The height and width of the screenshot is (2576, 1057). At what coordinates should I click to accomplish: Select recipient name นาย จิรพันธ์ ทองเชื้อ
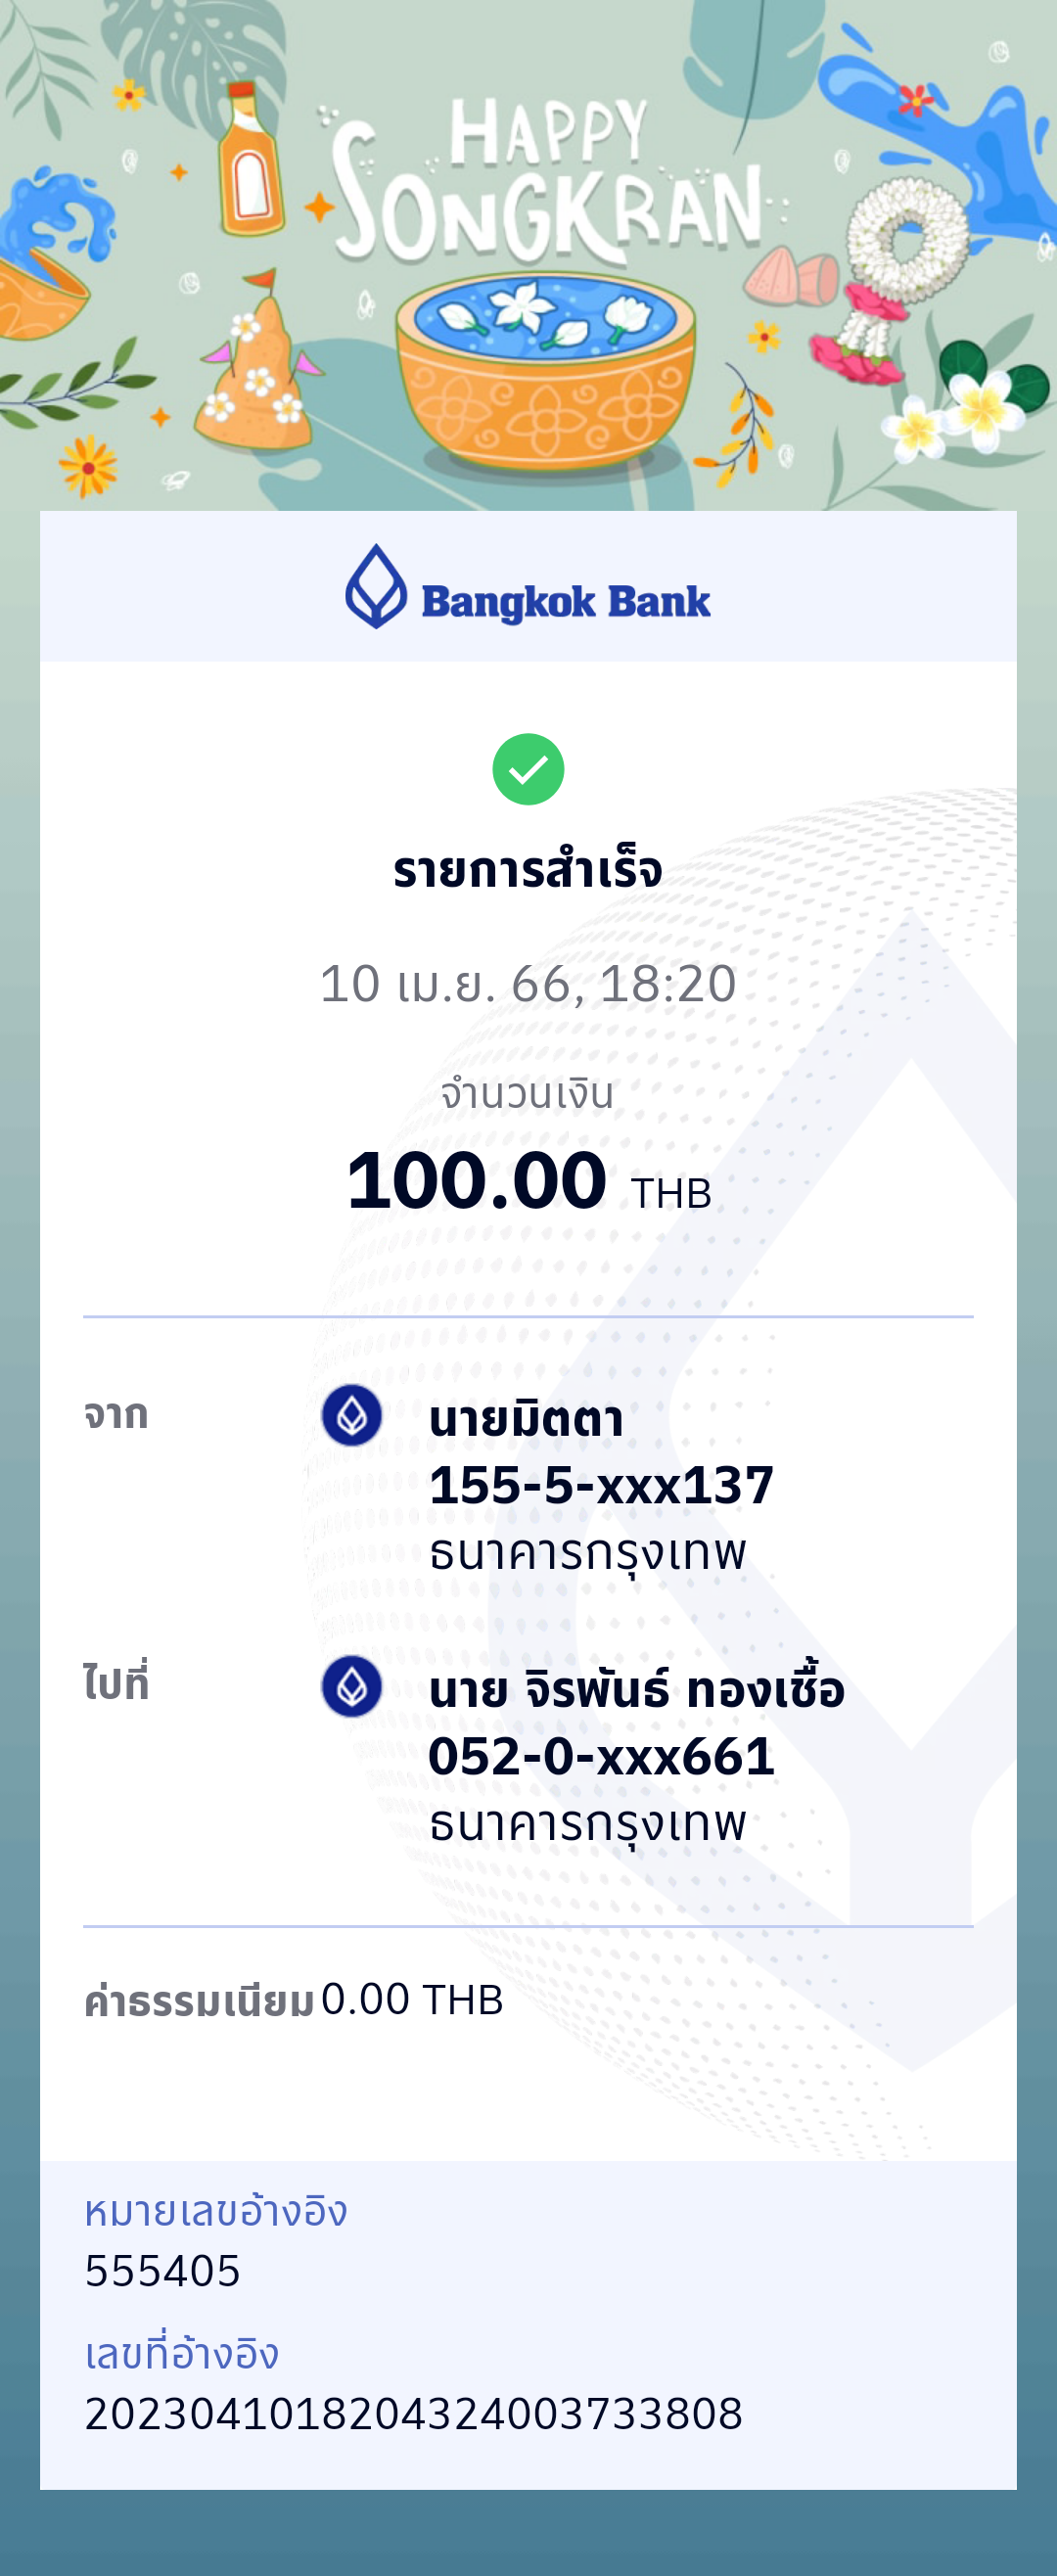point(636,1690)
